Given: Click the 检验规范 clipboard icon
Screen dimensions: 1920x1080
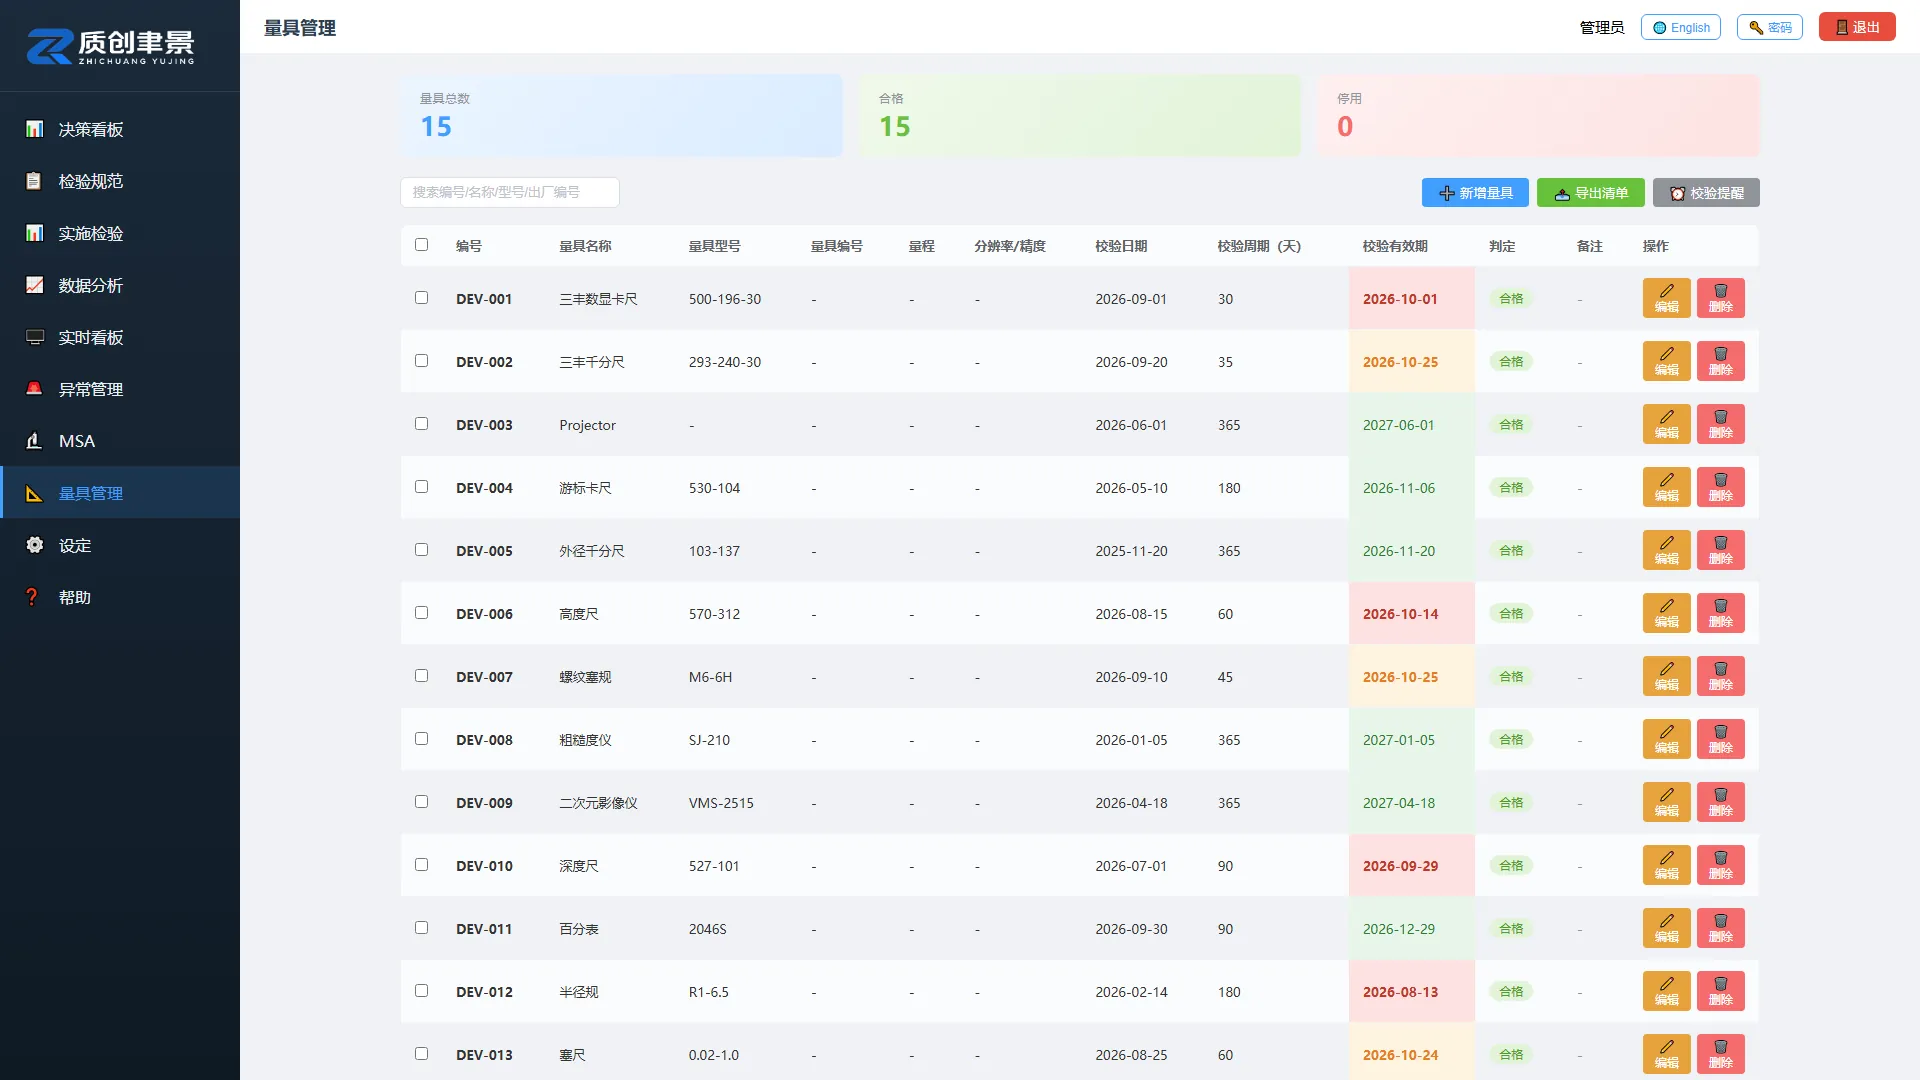Looking at the screenshot, I should point(34,181).
